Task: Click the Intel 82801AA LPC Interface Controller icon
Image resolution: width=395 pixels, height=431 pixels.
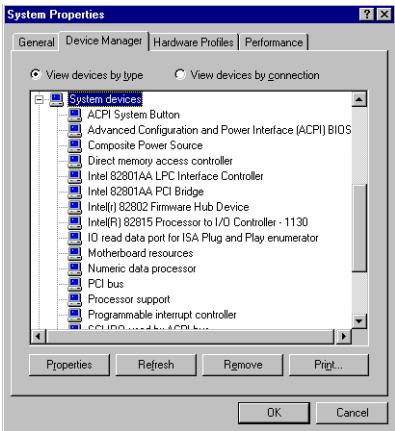Action: pos(75,176)
